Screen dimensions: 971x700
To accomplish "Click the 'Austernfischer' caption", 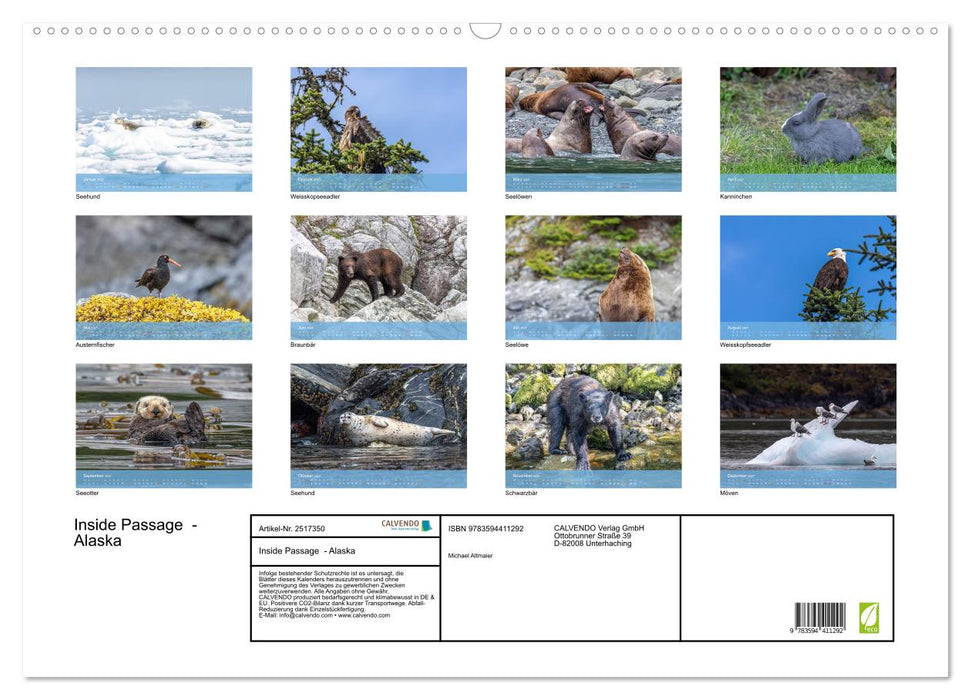I will pos(95,344).
